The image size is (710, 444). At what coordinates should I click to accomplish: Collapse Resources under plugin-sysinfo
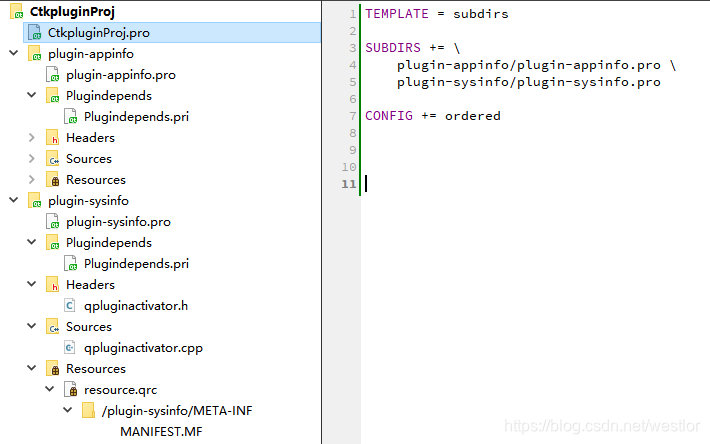(x=32, y=368)
